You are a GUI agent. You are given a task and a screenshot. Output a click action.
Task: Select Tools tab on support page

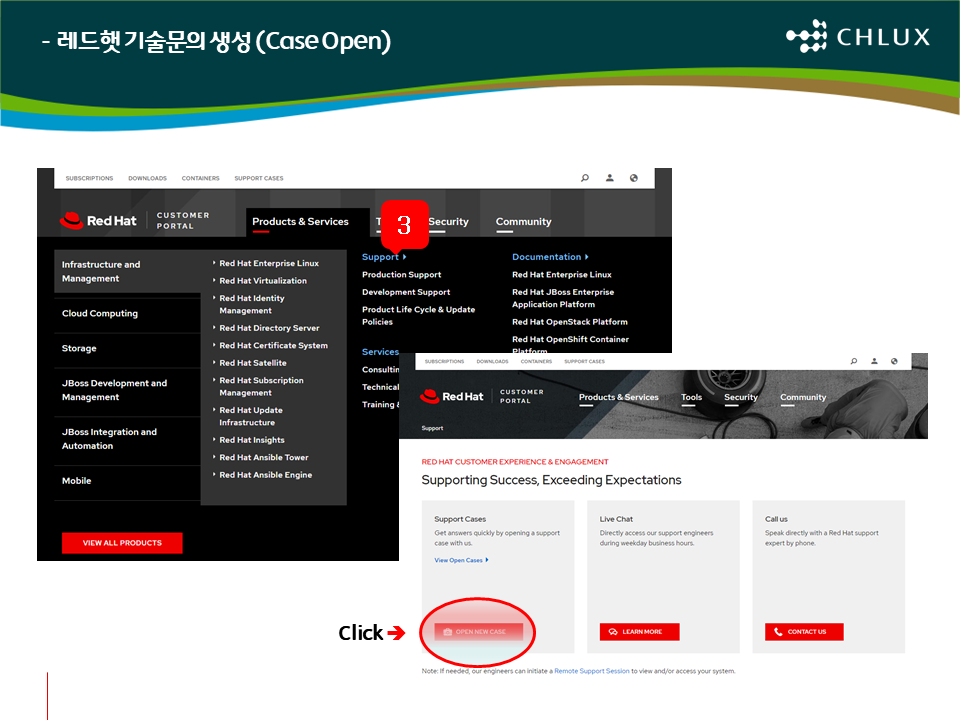click(x=692, y=397)
